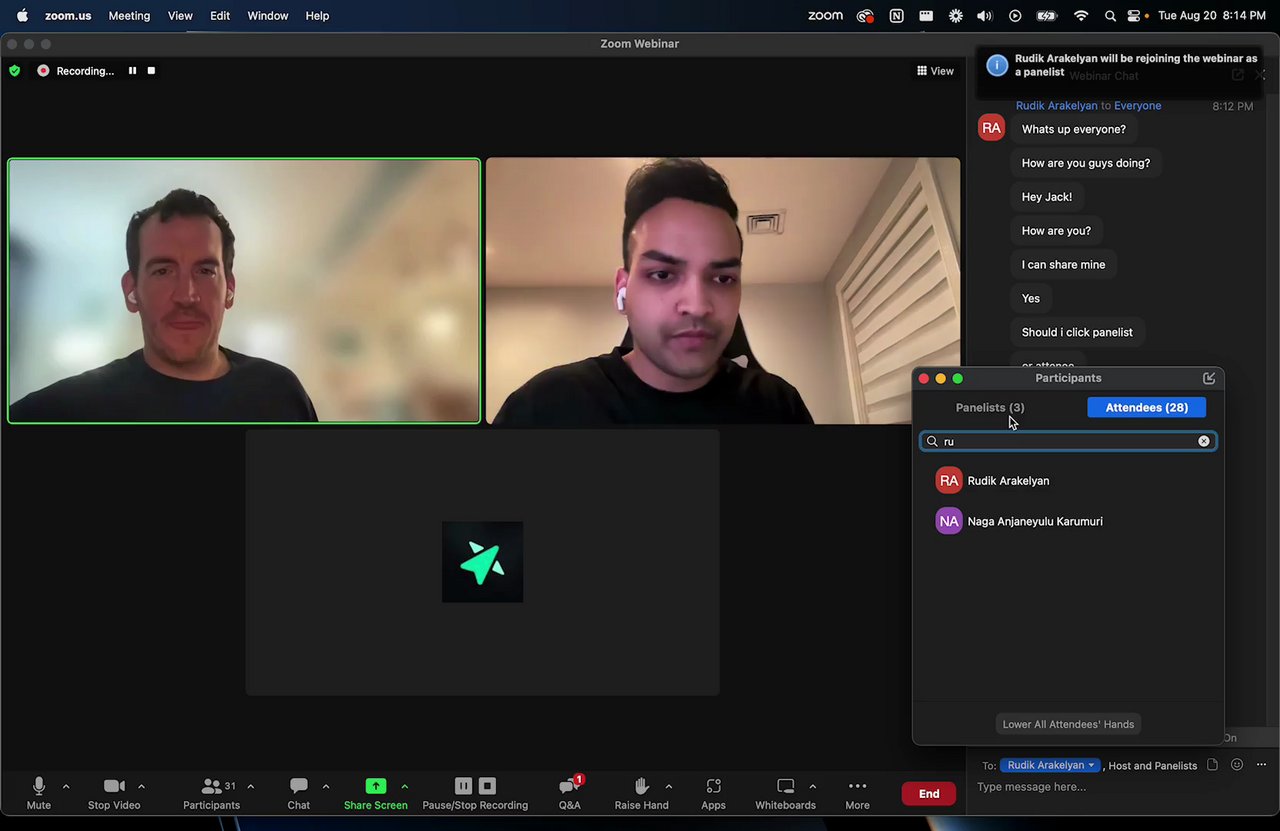Click the green Share Screen button
Viewport: 1280px width, 831px height.
375,792
